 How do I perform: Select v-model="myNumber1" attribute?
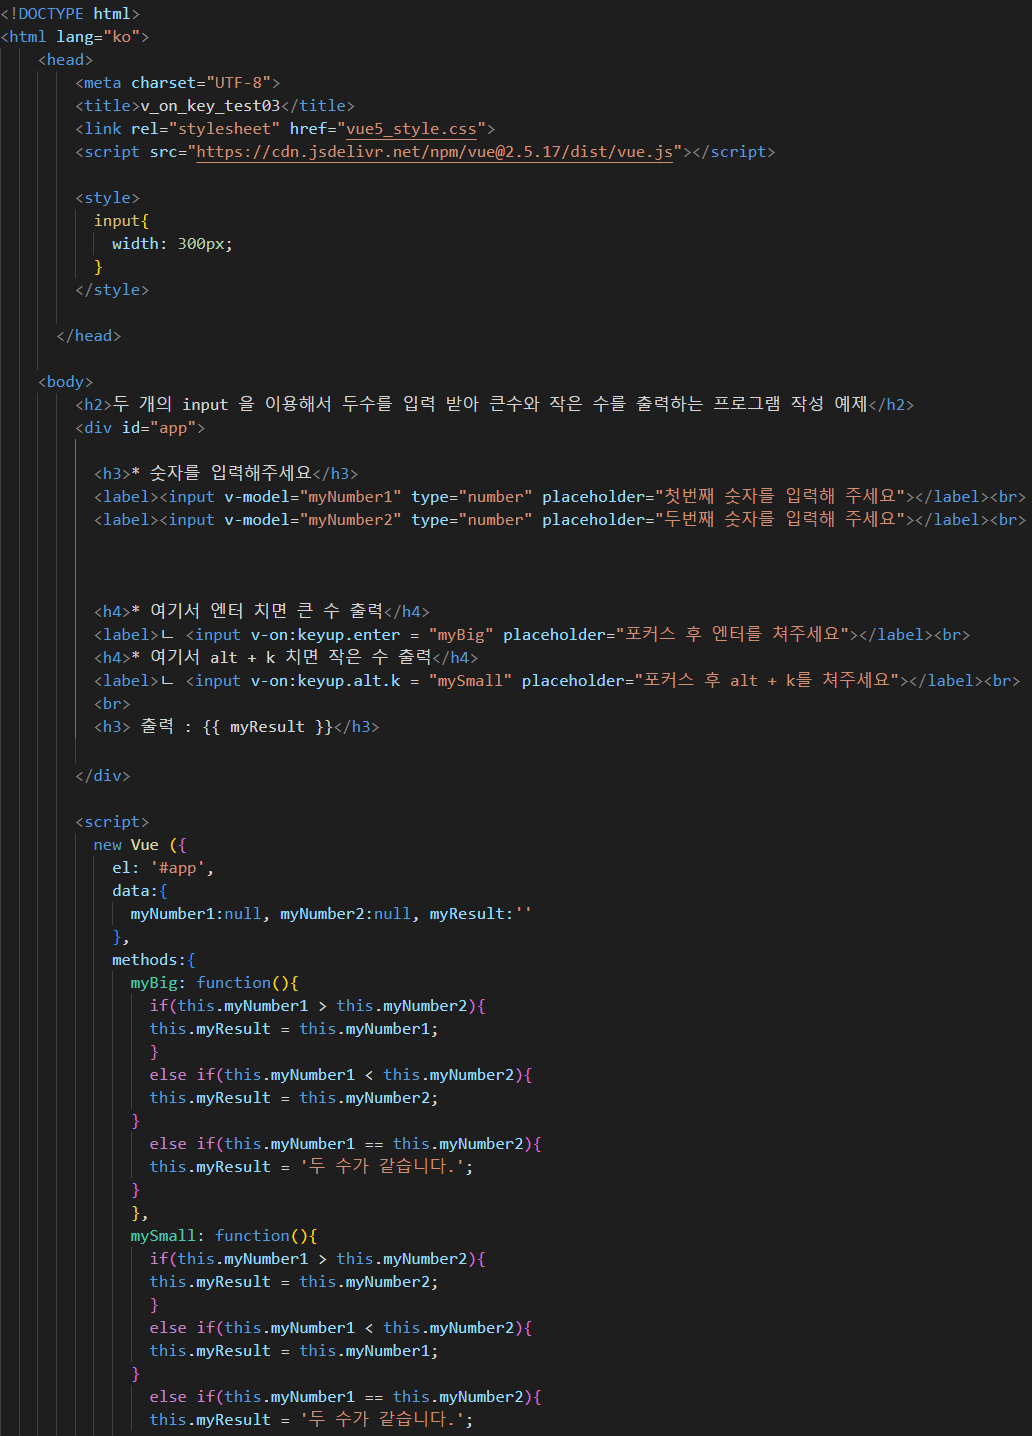point(312,497)
